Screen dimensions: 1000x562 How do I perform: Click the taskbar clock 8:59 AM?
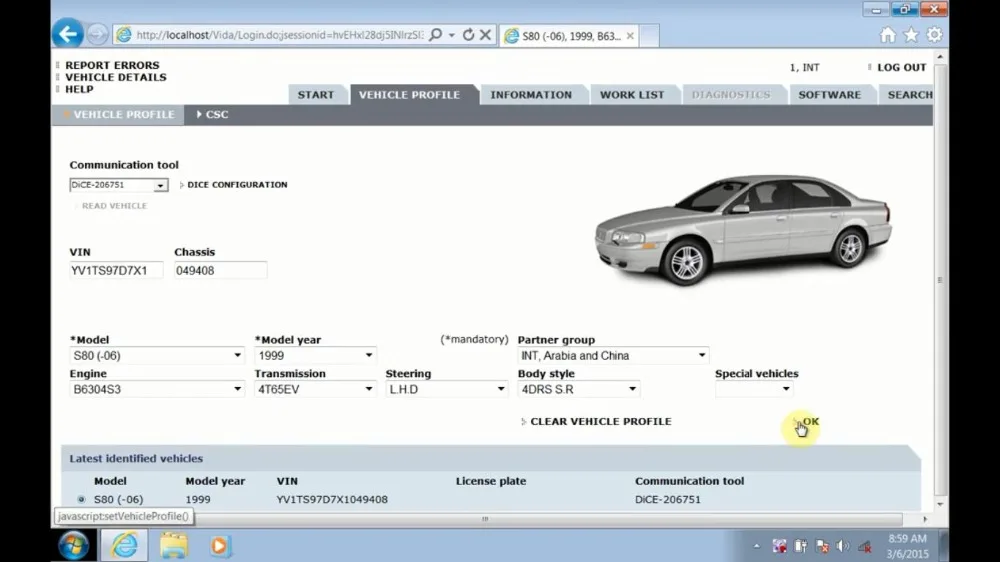click(907, 539)
